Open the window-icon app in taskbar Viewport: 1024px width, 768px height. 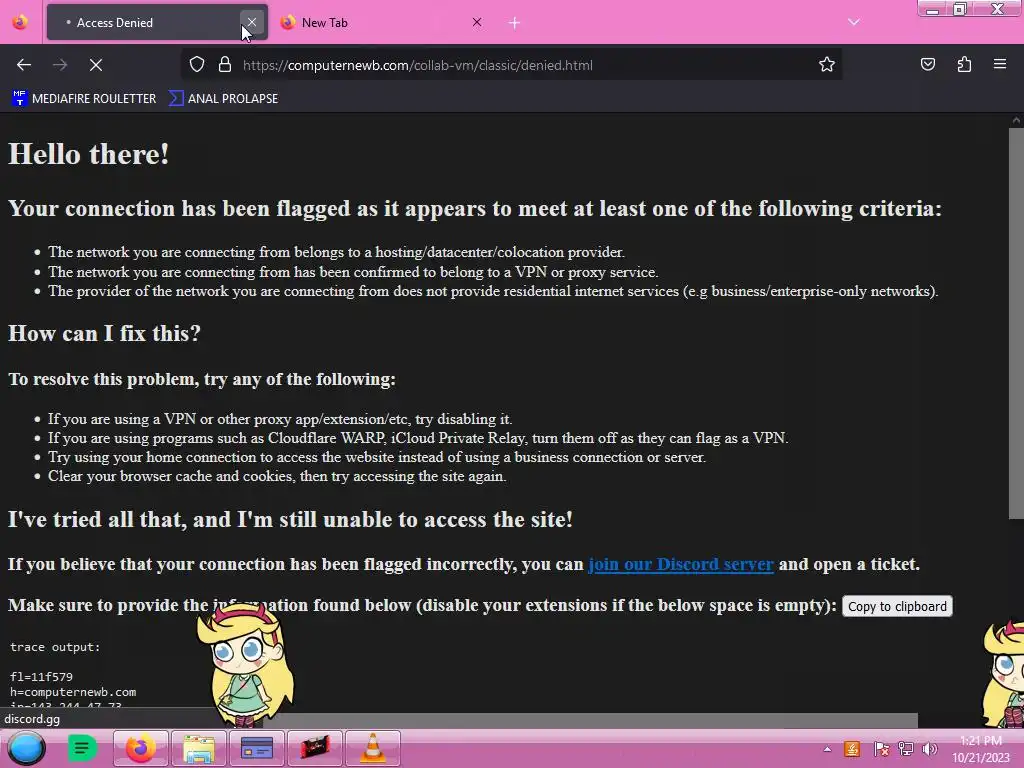[x=257, y=748]
